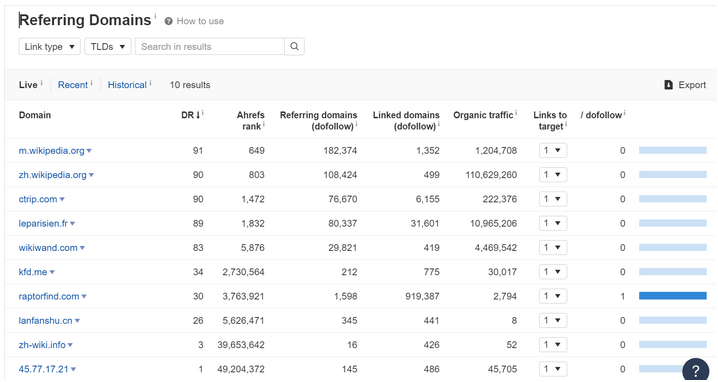Expand the arrow next to 45.77.17.21

[73, 369]
